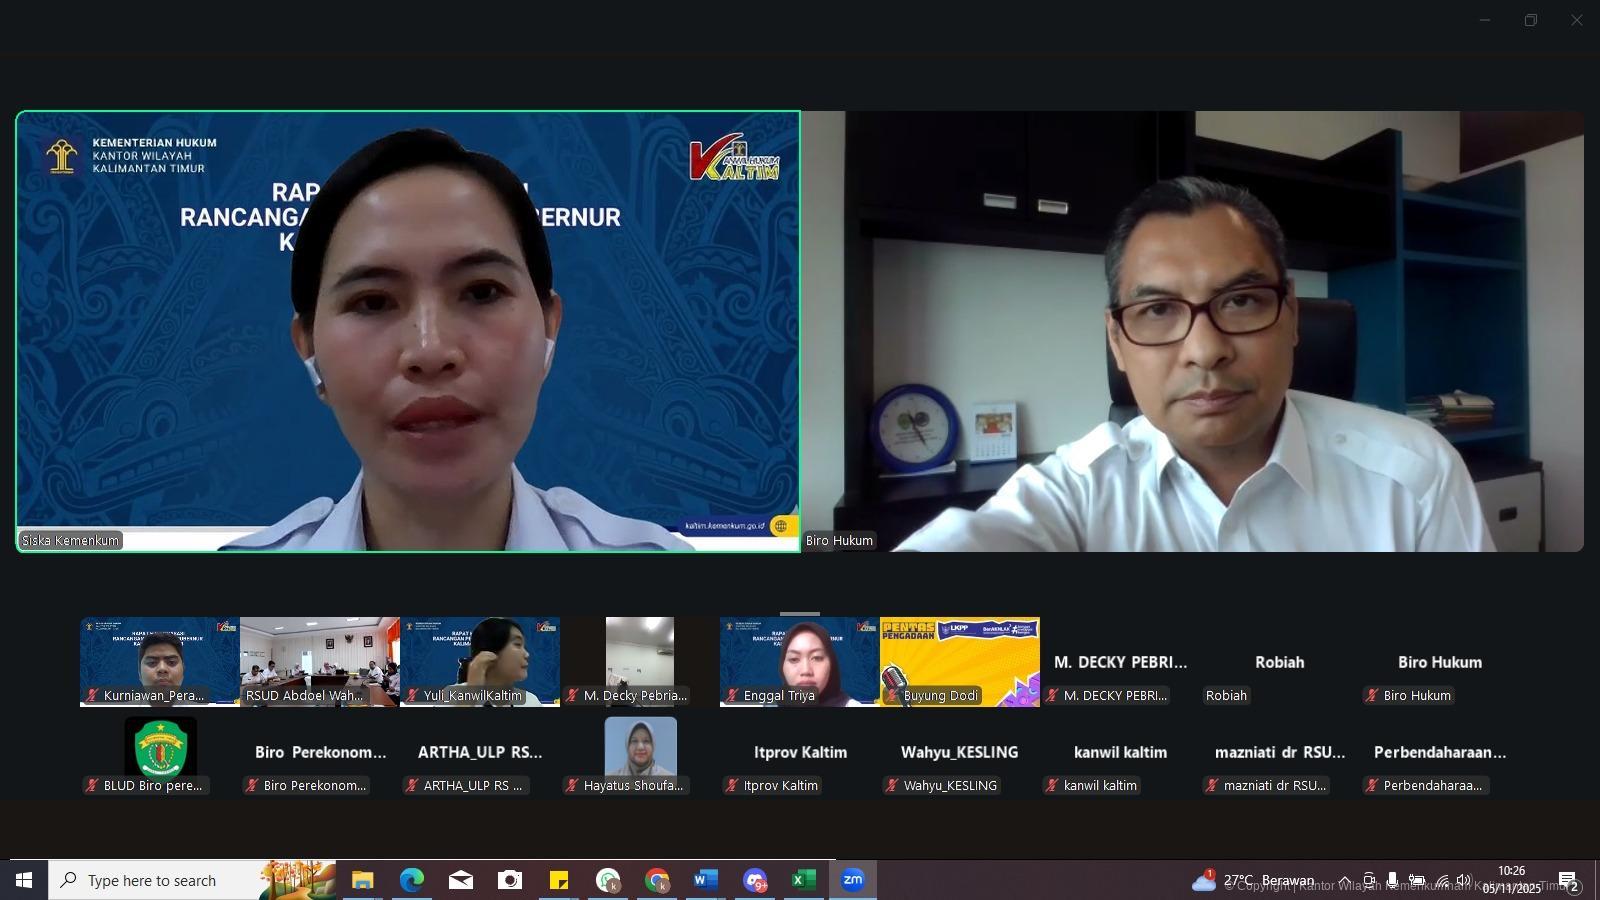
Task: Launch Excel from the taskbar
Action: point(803,880)
